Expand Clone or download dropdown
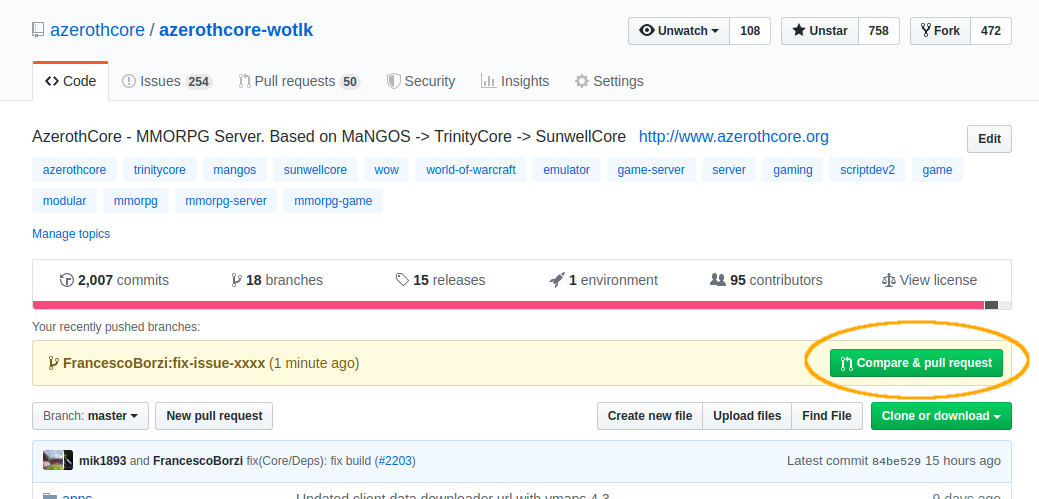The image size is (1039, 499). point(941,416)
